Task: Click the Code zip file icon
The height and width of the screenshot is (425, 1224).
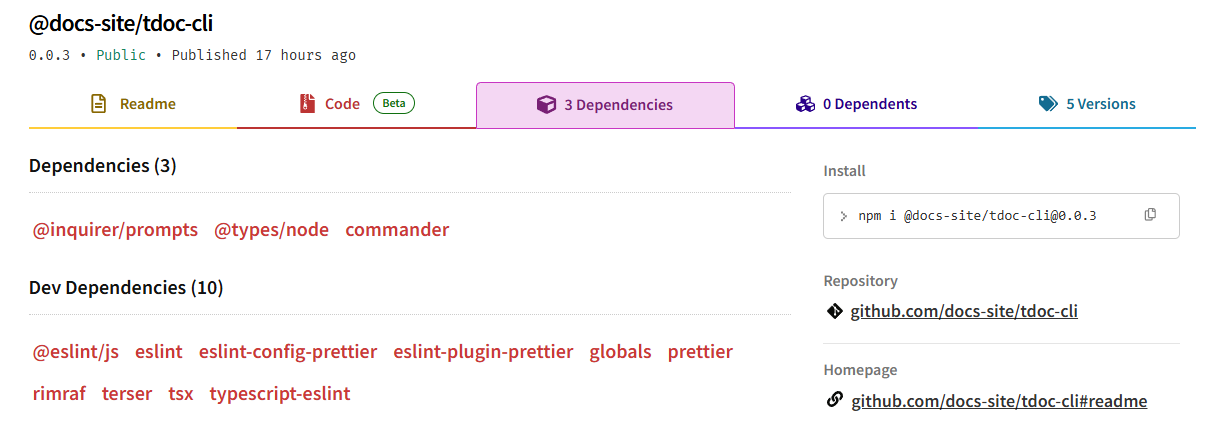Action: (x=307, y=104)
